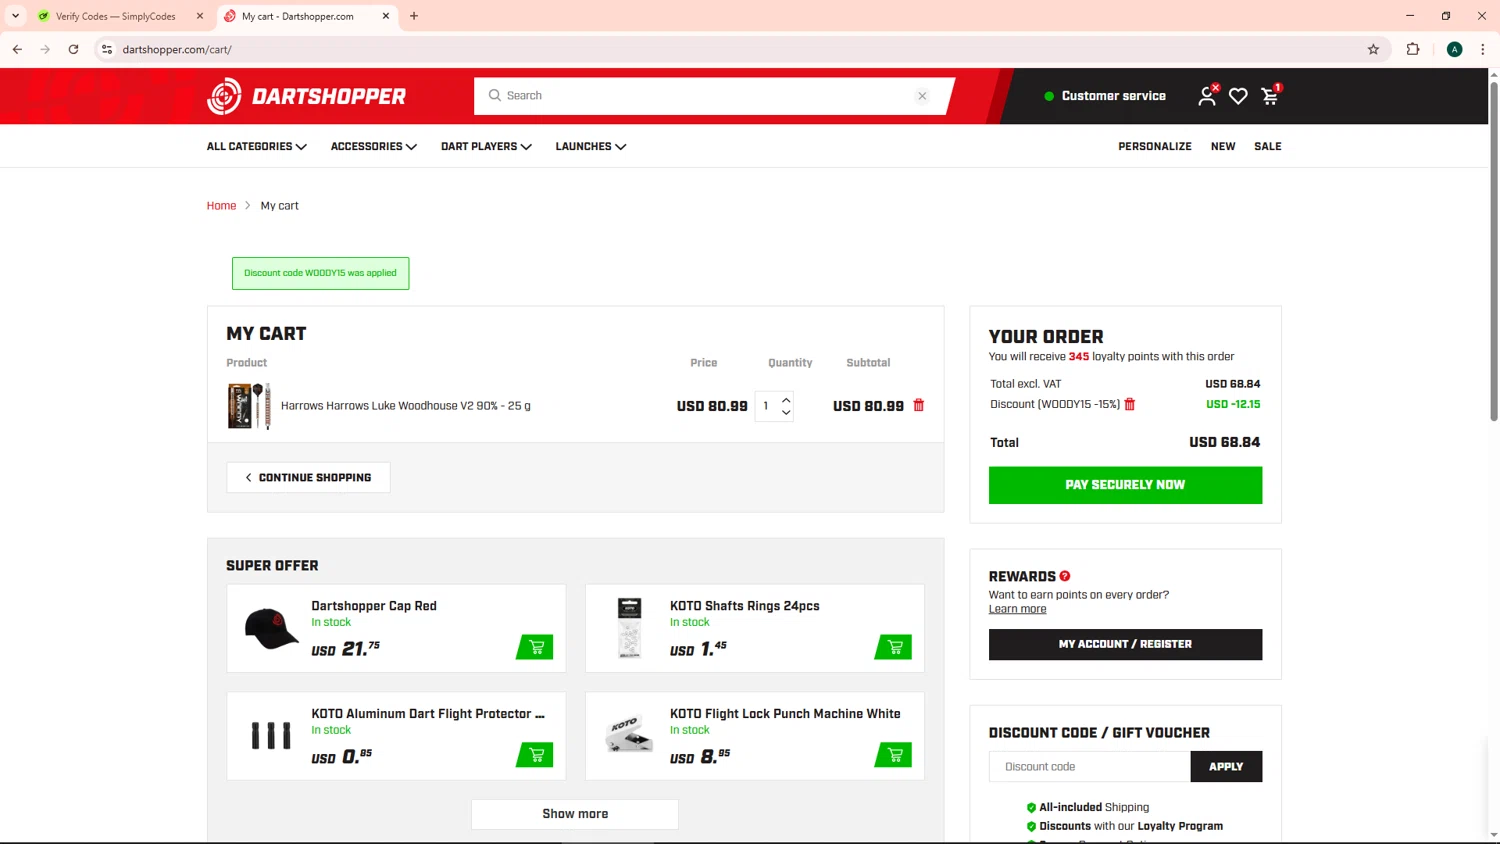Screen dimensions: 1500x844
Task: Open Harrows Luke Woodhouse V2 product name
Action: [406, 406]
